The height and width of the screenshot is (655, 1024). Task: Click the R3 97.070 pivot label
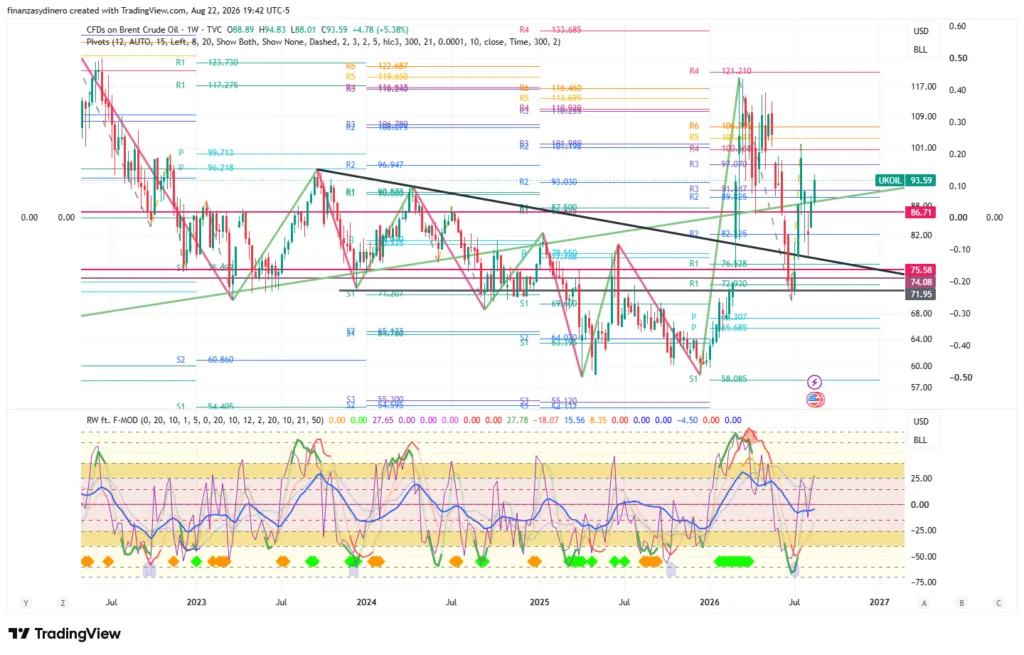[x=718, y=165]
